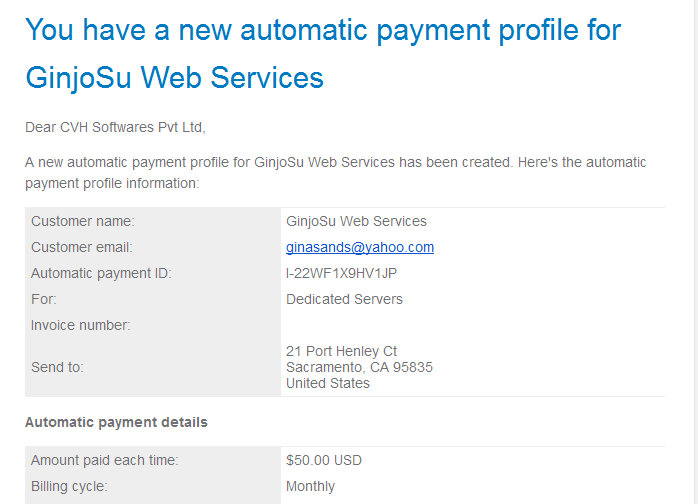Click the Automatic payment details heading
This screenshot has width=698, height=504.
click(116, 422)
